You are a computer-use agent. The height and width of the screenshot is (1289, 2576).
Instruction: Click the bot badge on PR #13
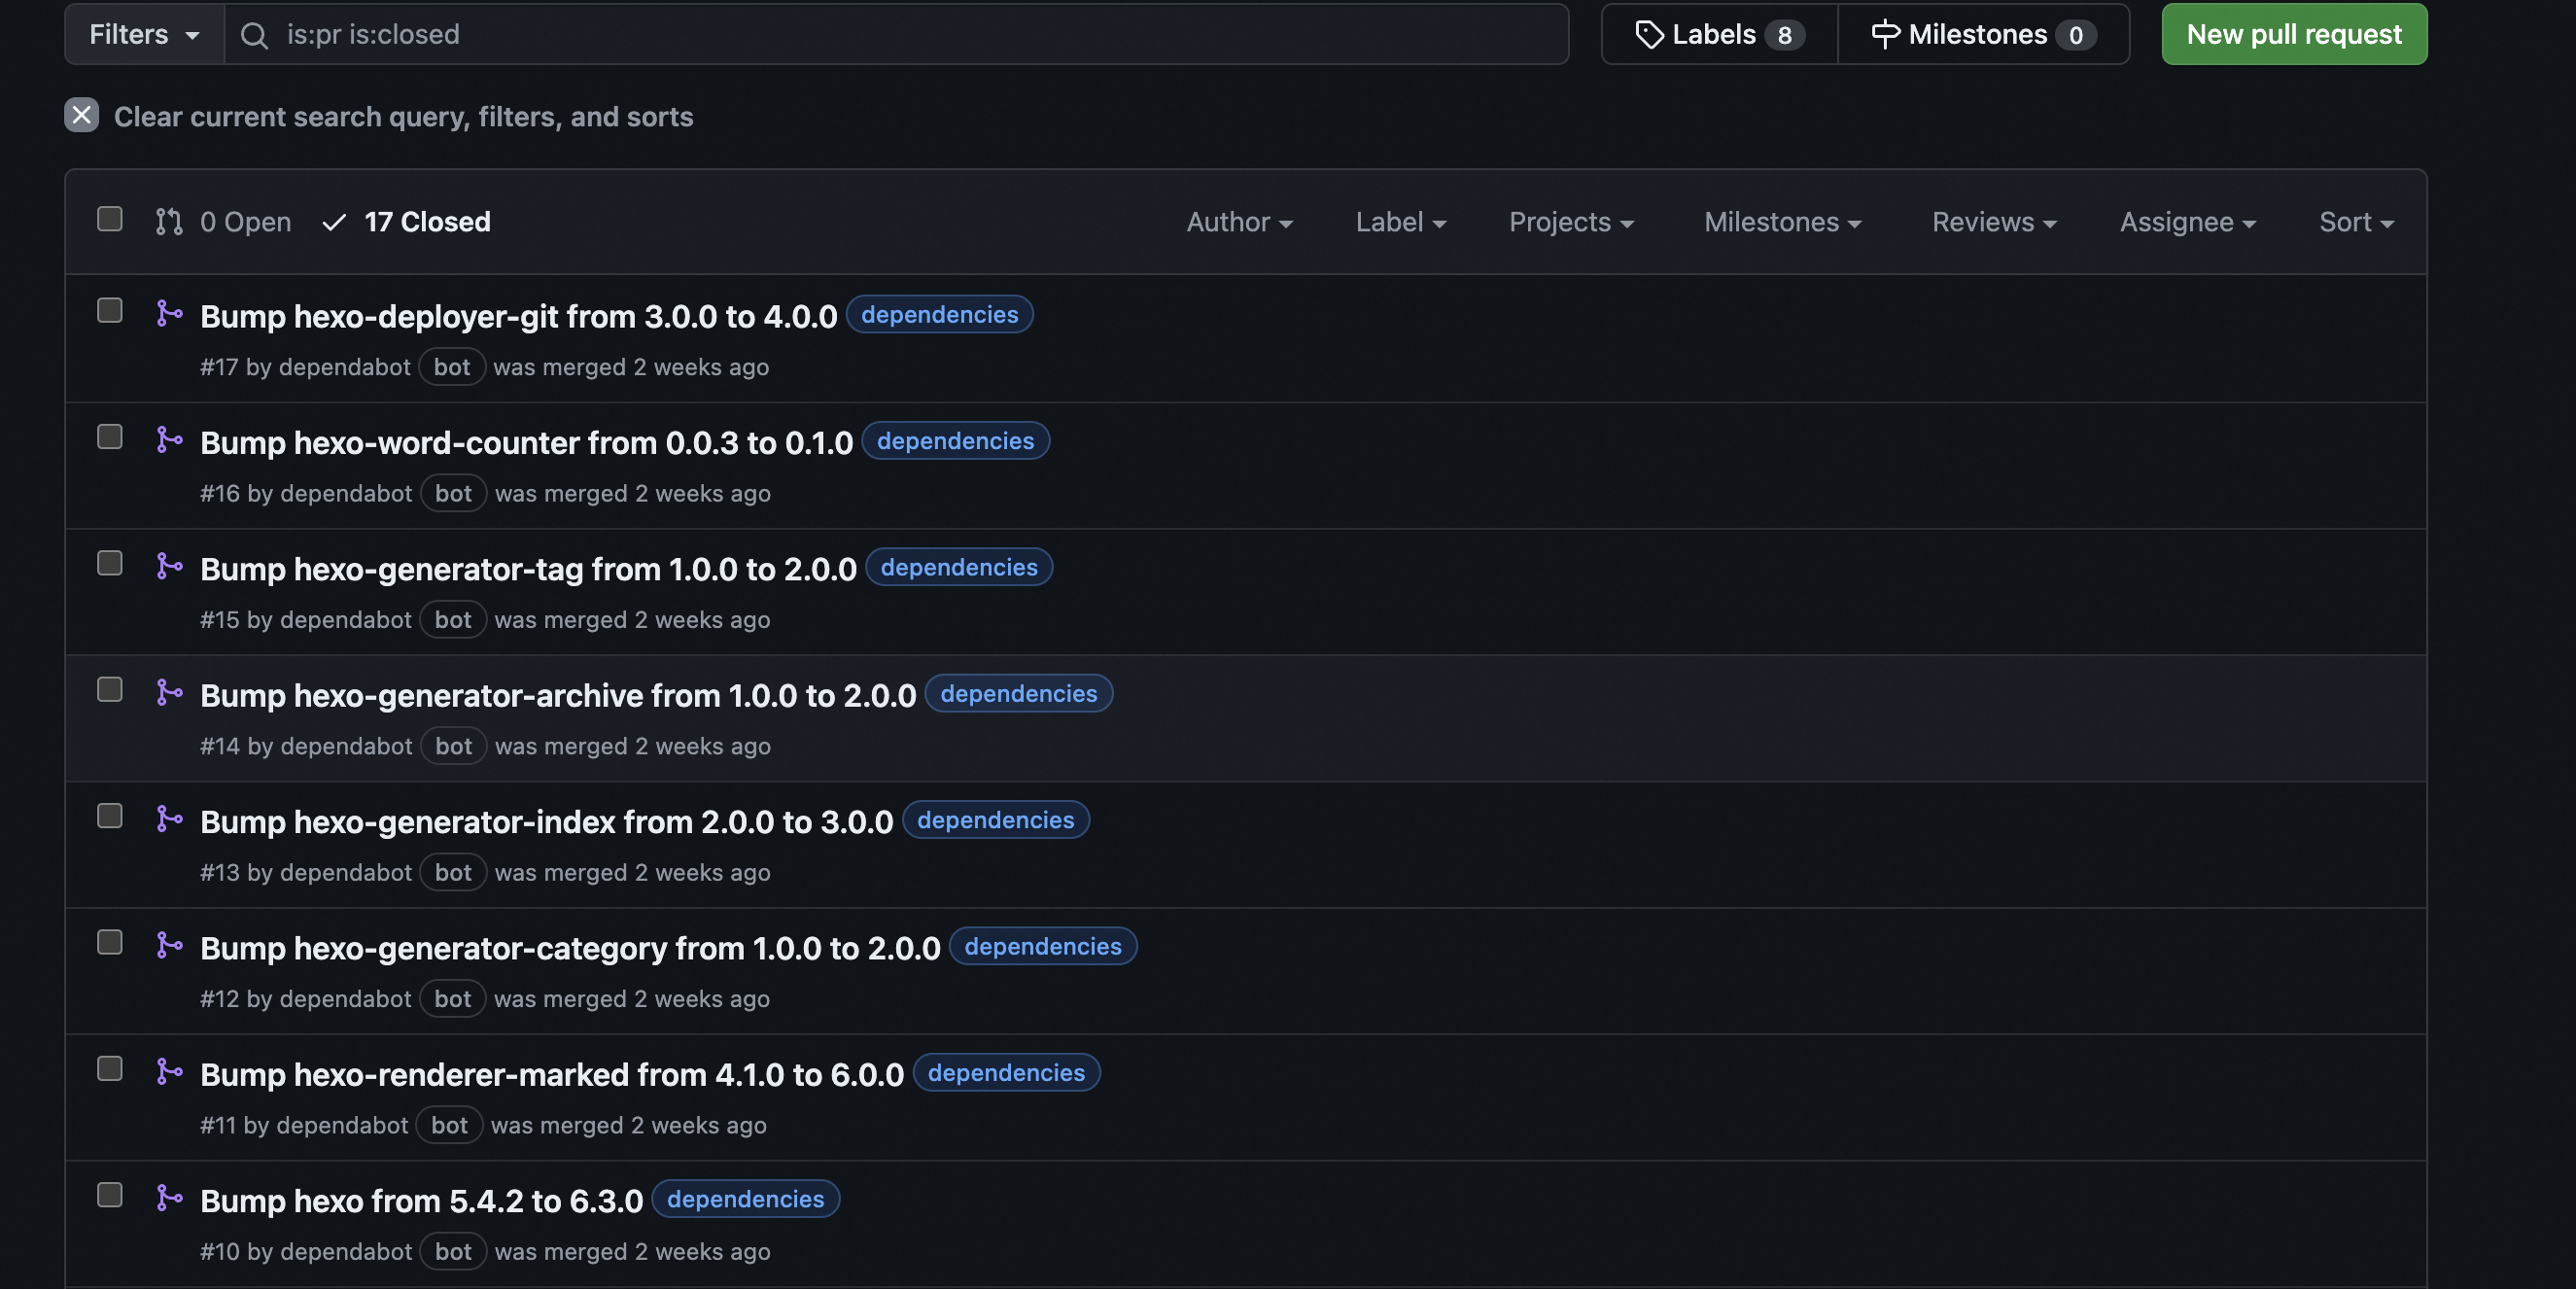453,872
